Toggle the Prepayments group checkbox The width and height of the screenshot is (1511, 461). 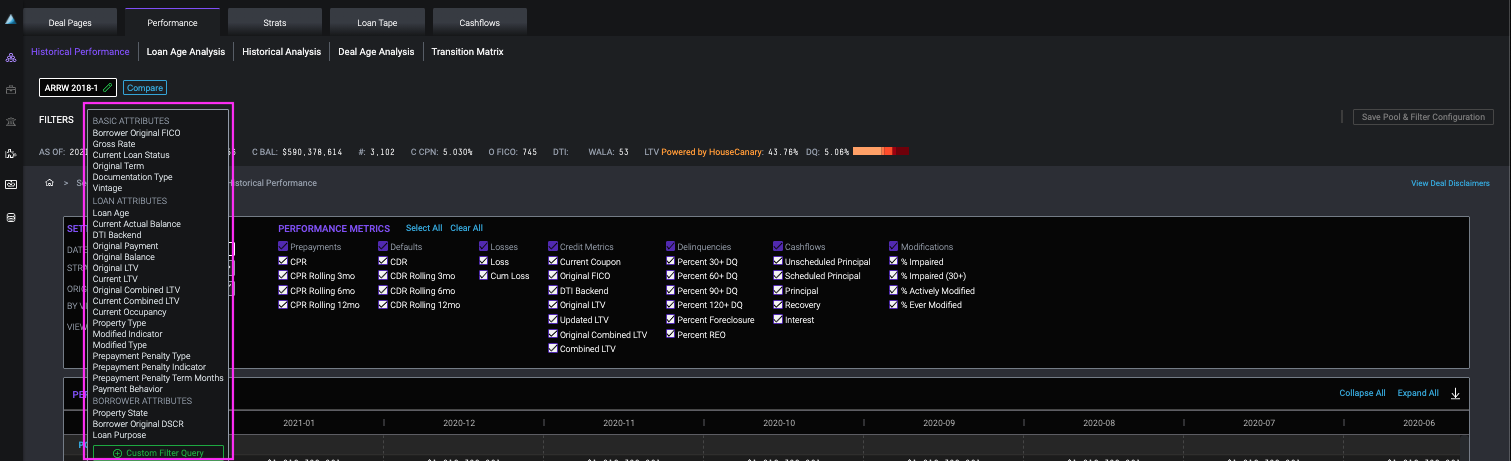click(283, 247)
